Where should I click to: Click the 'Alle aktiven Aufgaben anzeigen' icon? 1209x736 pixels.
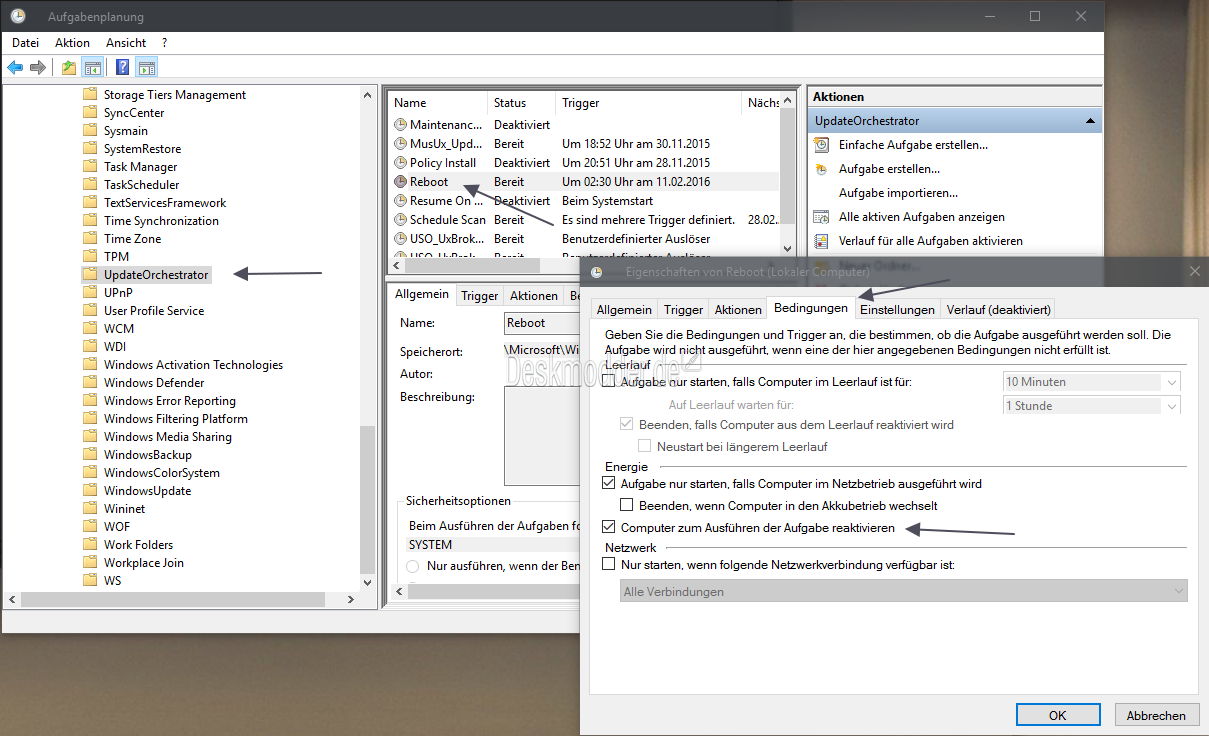[821, 217]
